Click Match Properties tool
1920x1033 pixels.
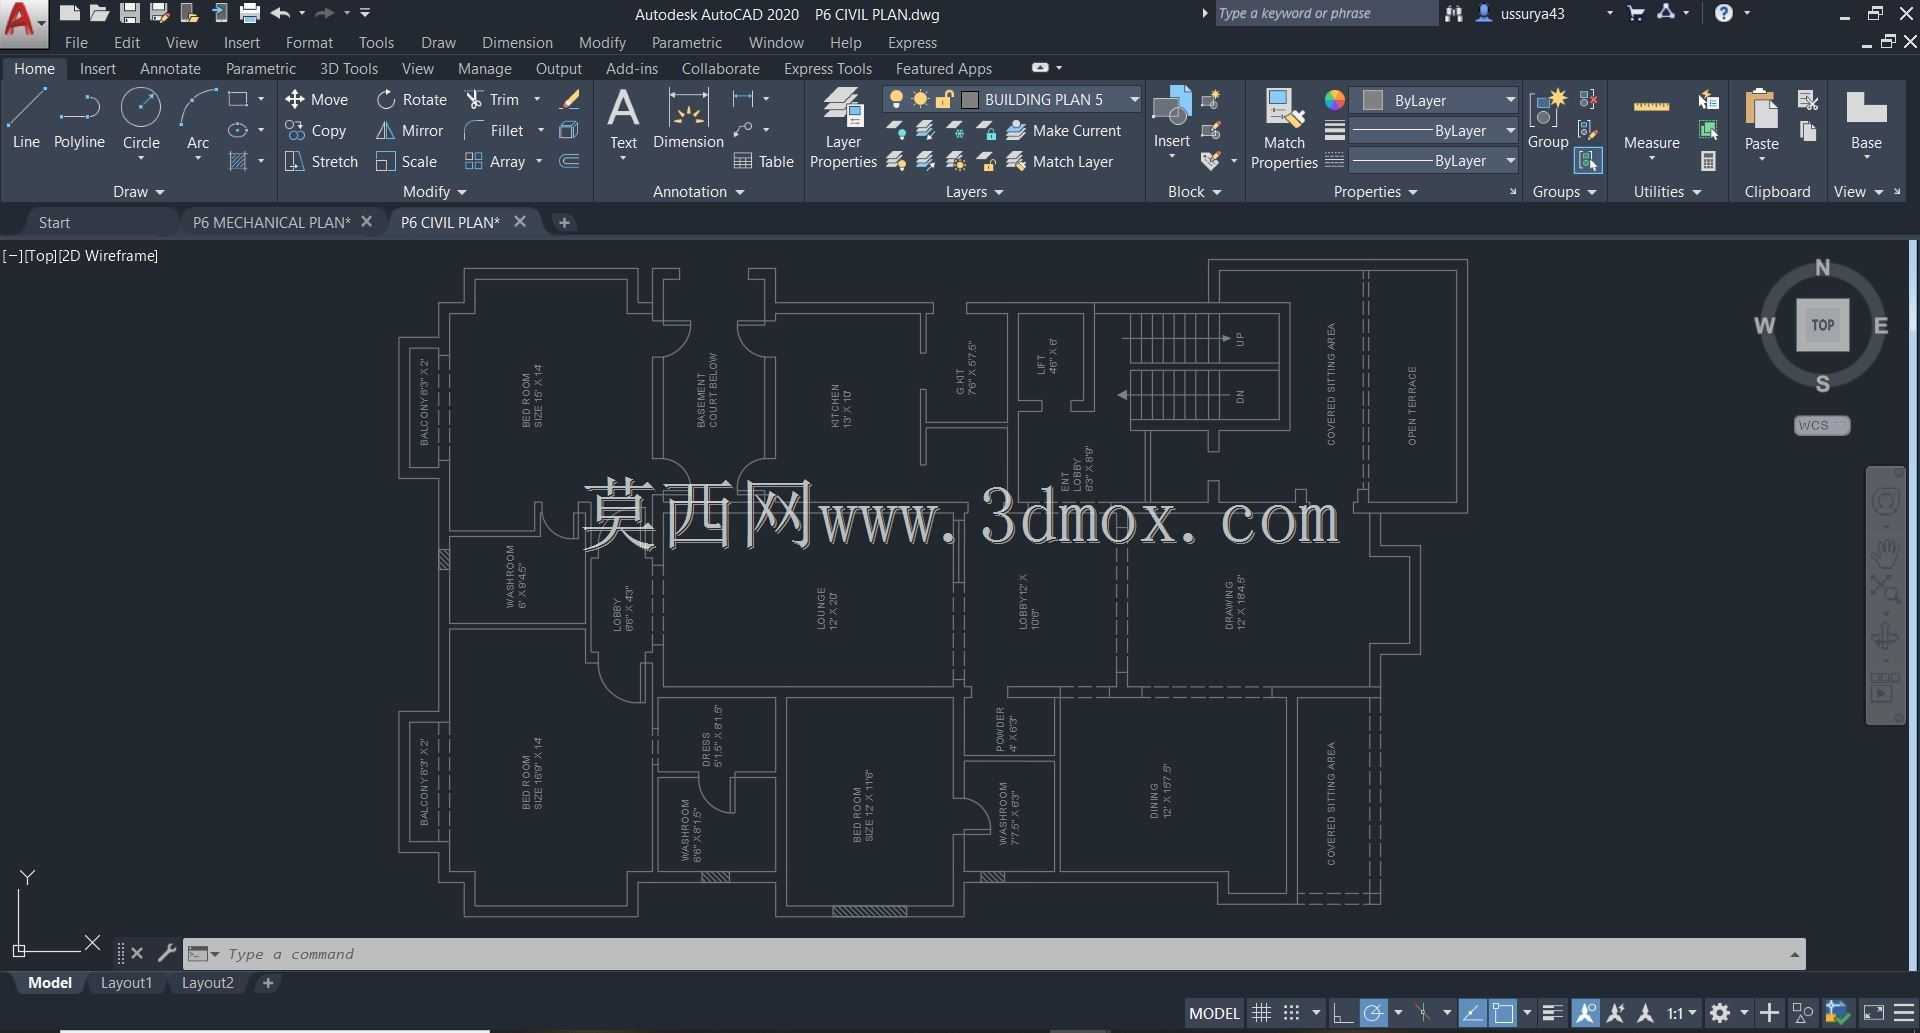coord(1284,128)
